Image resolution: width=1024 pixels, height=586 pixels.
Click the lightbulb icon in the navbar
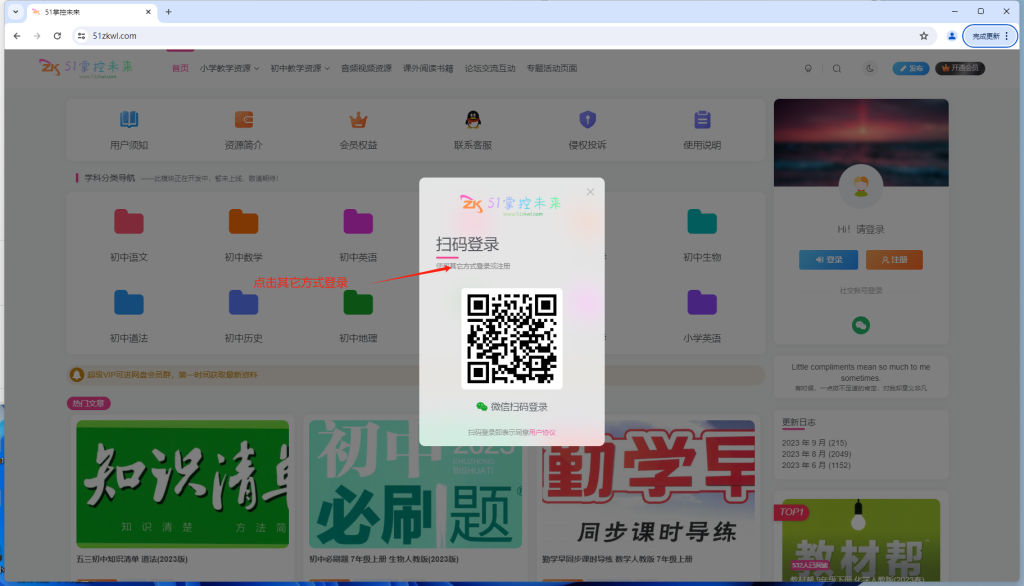tap(808, 69)
